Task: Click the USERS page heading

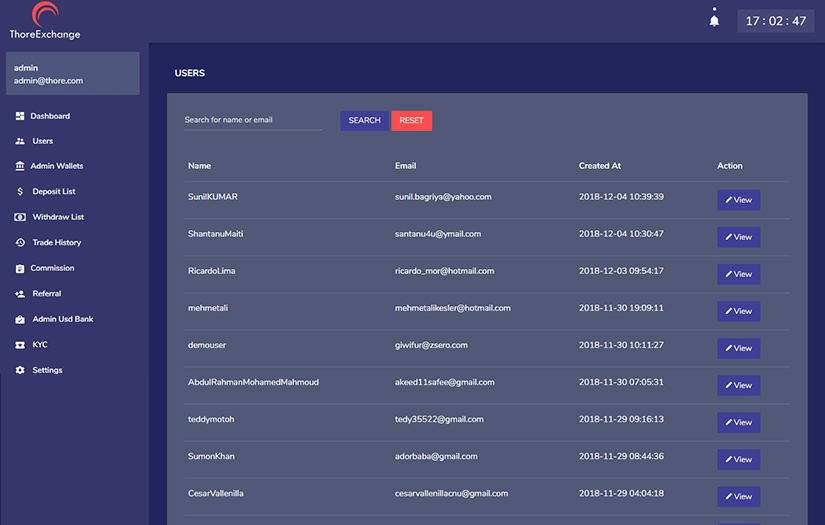Action: (189, 73)
